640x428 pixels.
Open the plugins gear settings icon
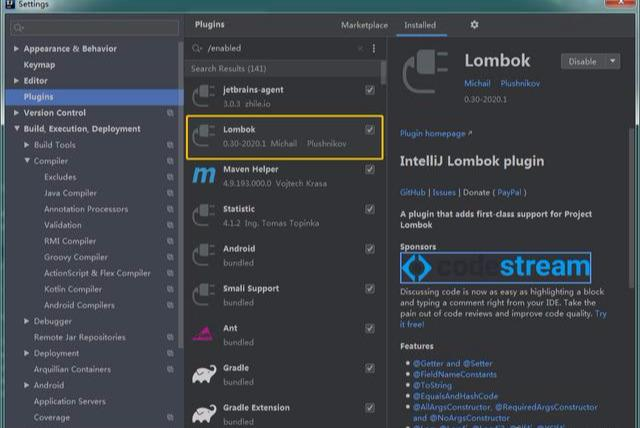coord(474,25)
